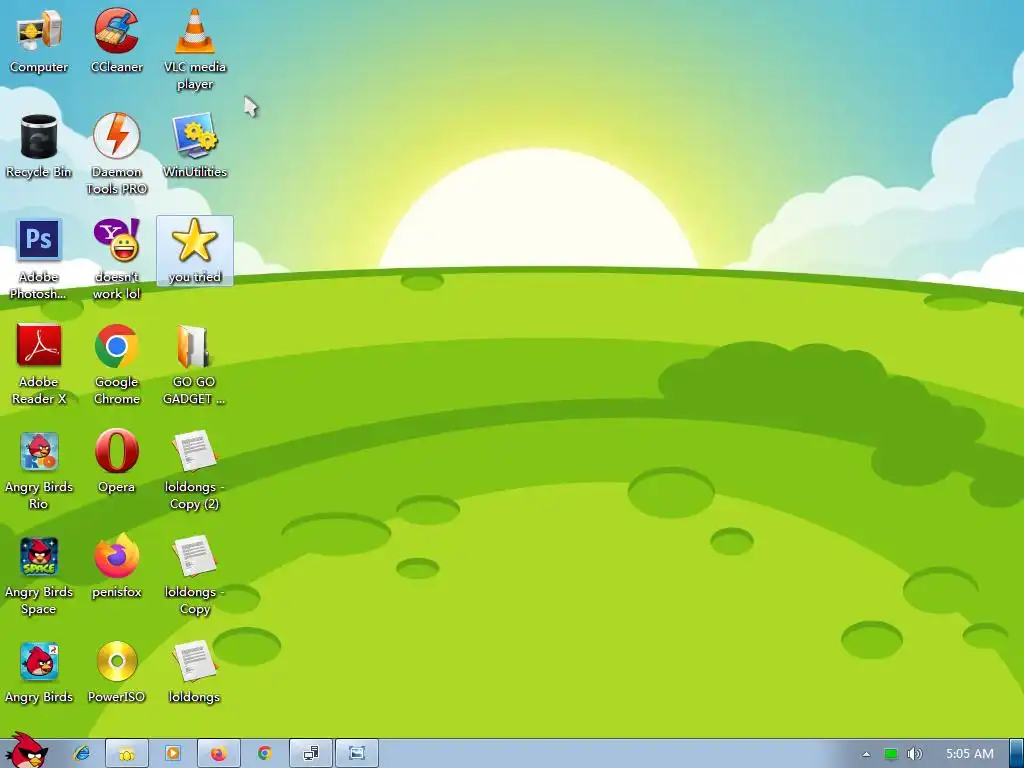
Task: Select the Yahoo icon labeled doesn't work lol
Action: 116,259
